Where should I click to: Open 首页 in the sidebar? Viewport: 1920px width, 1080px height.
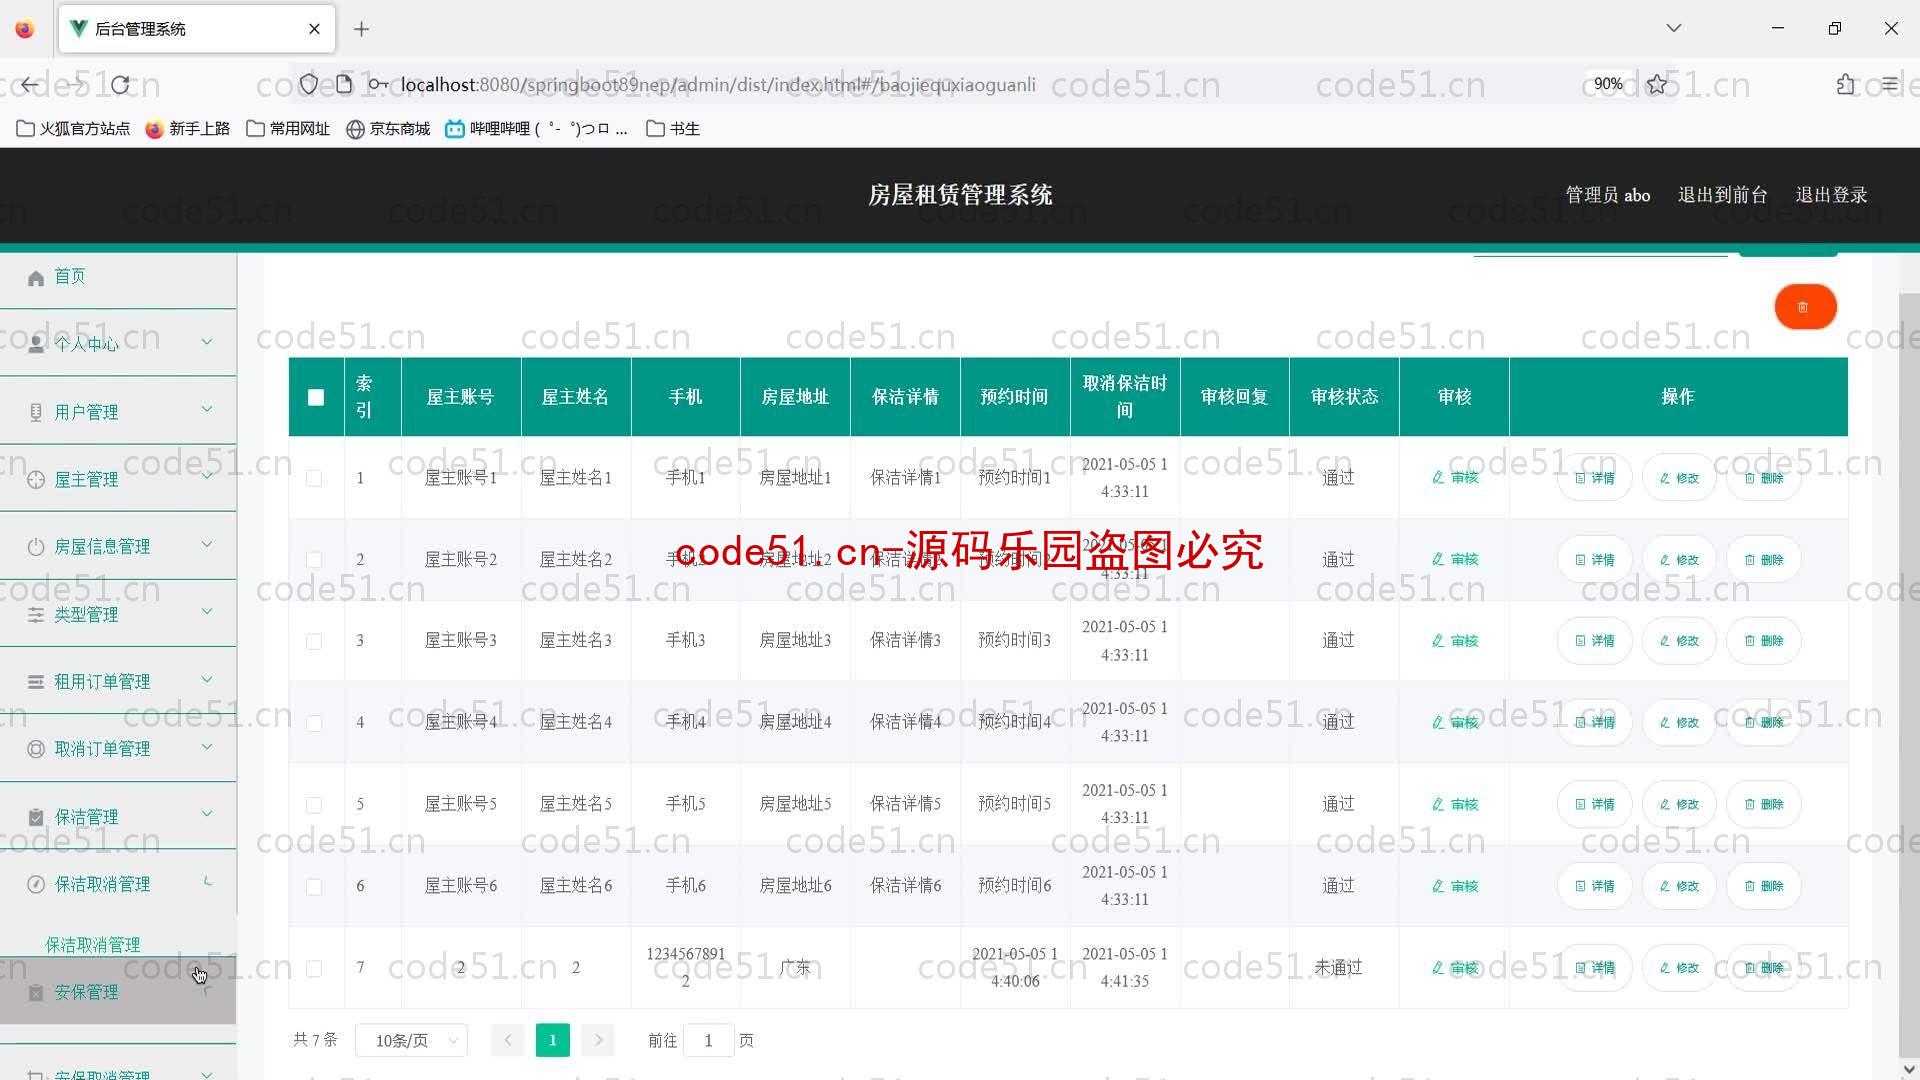(x=118, y=277)
